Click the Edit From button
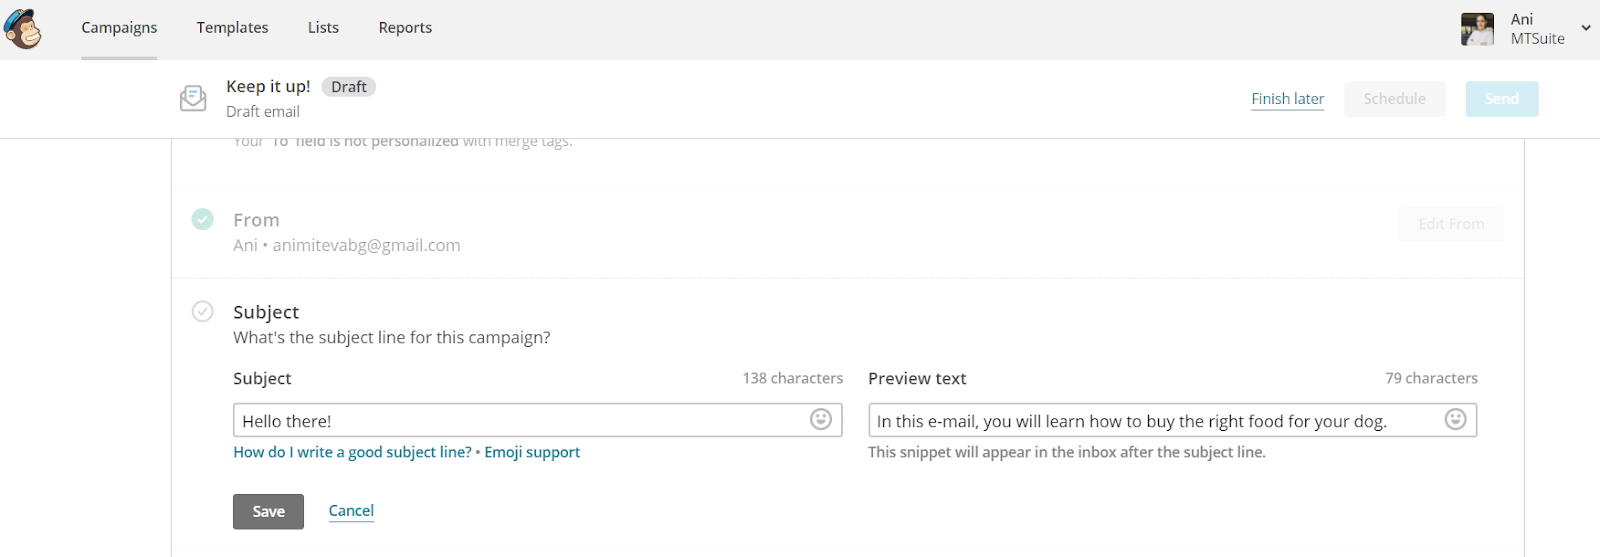 tap(1450, 224)
